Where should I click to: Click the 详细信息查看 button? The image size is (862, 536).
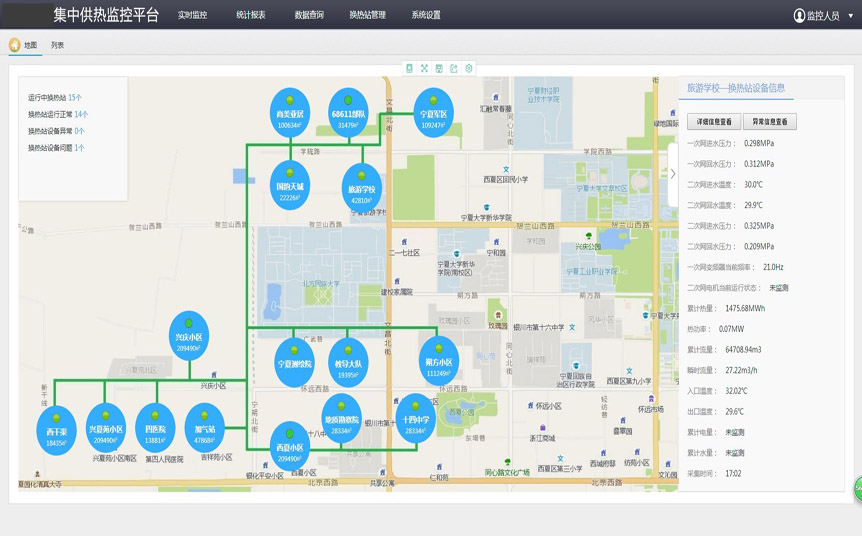click(713, 122)
